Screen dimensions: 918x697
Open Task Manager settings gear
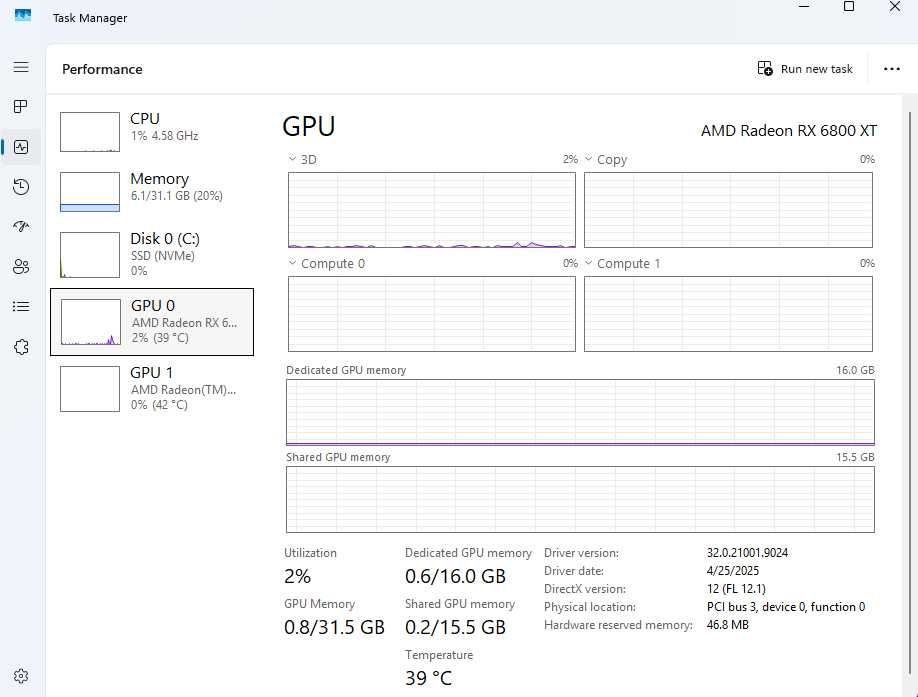point(21,676)
